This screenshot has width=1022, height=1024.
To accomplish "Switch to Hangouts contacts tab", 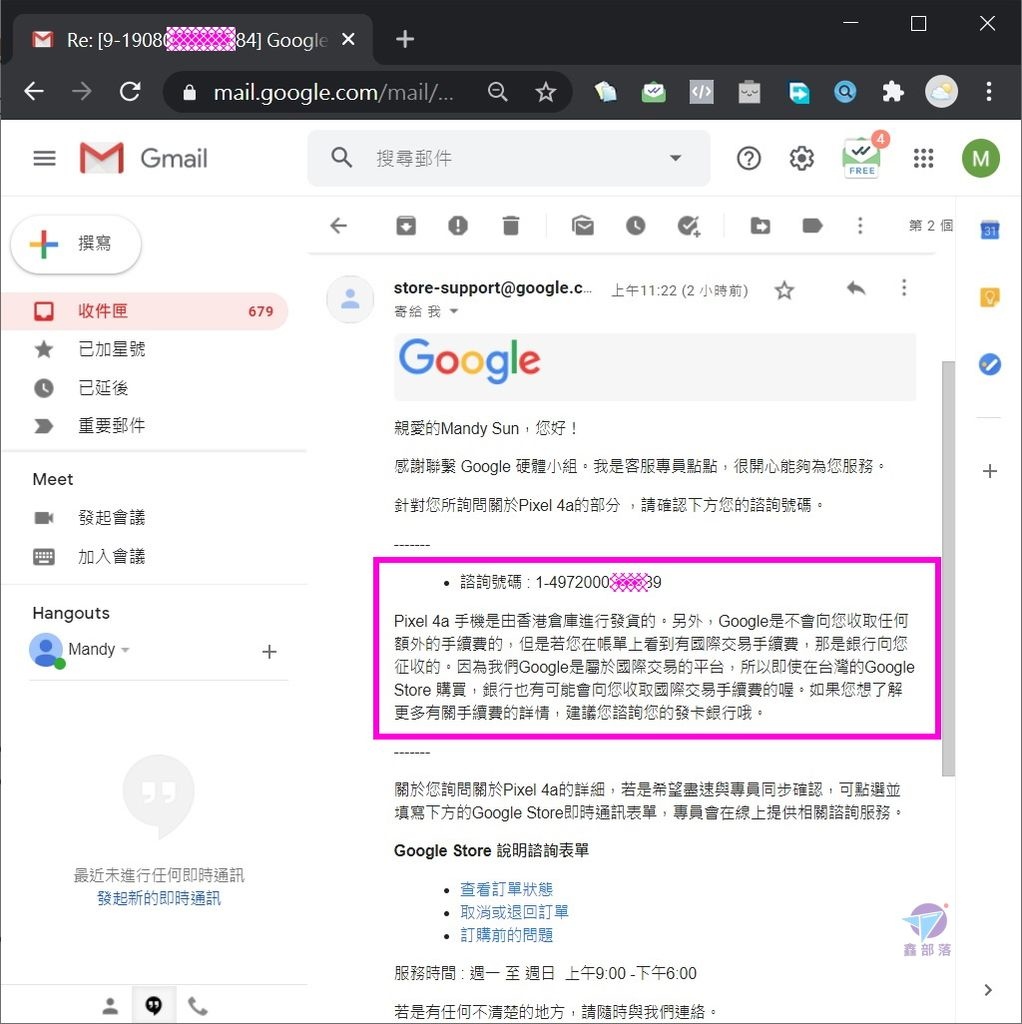I will pyautogui.click(x=110, y=1006).
